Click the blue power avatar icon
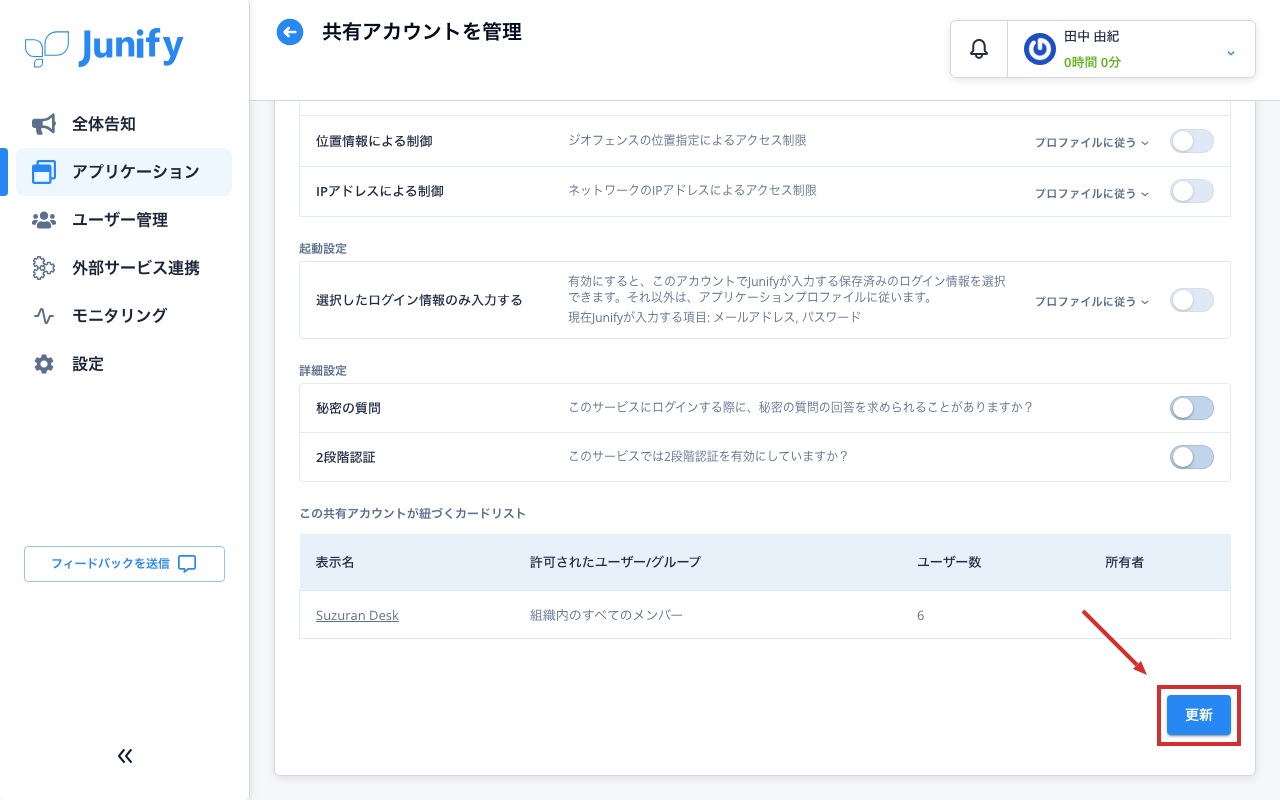Screen dimensions: 1280x800 coord(1040,49)
